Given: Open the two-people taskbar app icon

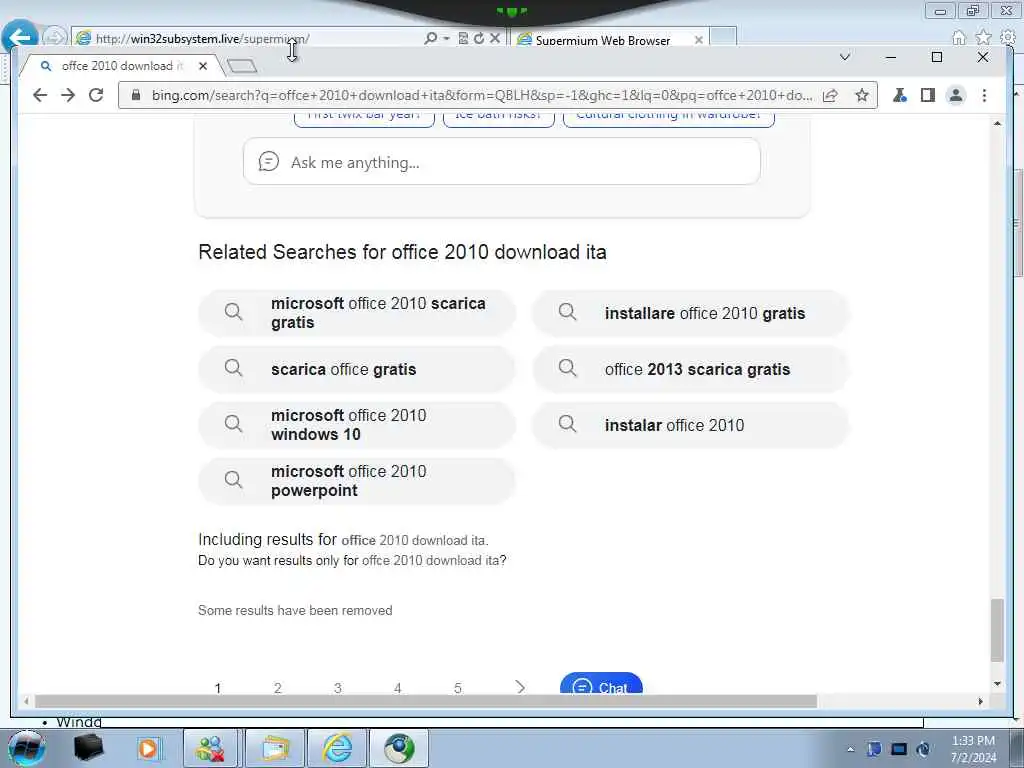Looking at the screenshot, I should tap(210, 748).
